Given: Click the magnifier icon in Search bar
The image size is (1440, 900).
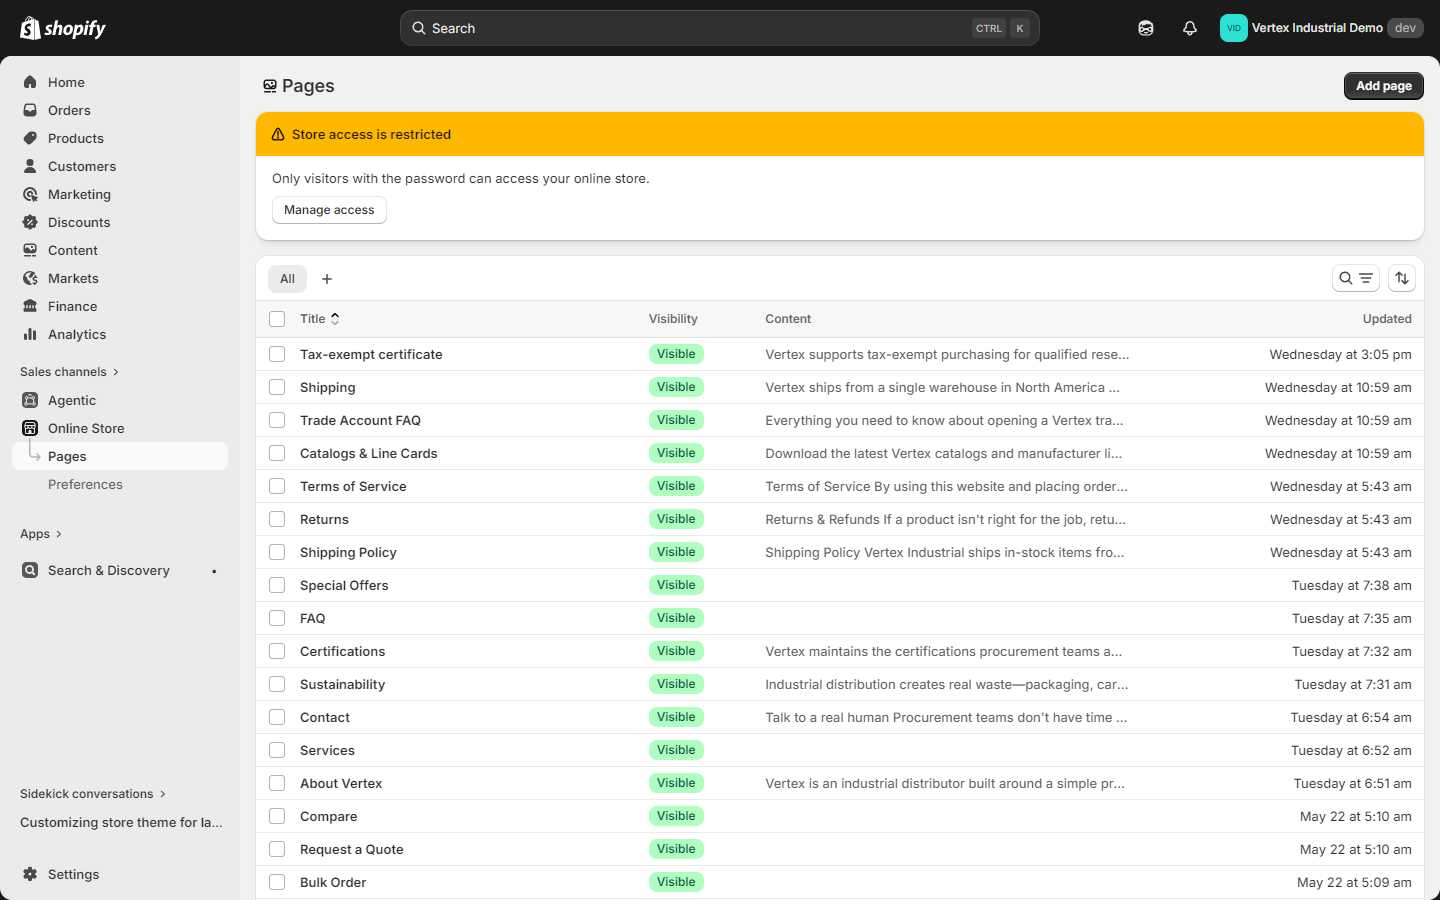Looking at the screenshot, I should 419,28.
